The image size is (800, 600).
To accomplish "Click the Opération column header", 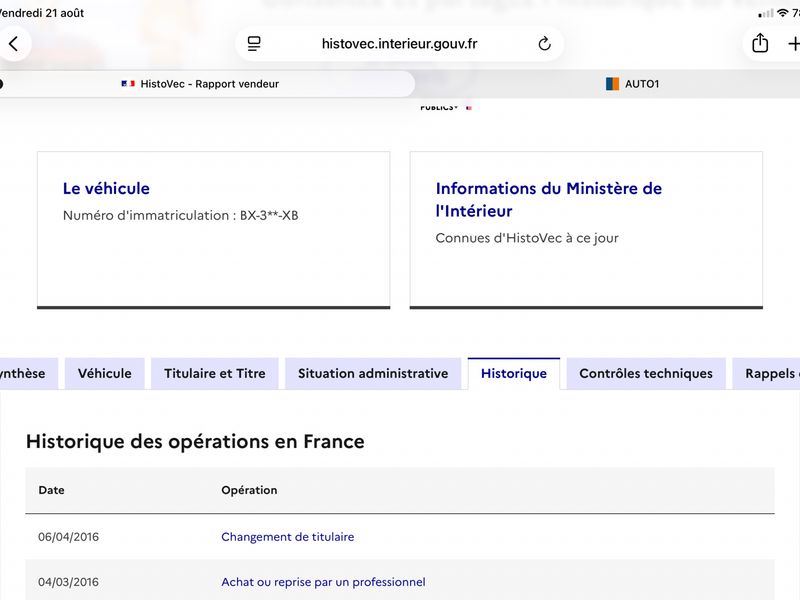I will click(x=249, y=490).
